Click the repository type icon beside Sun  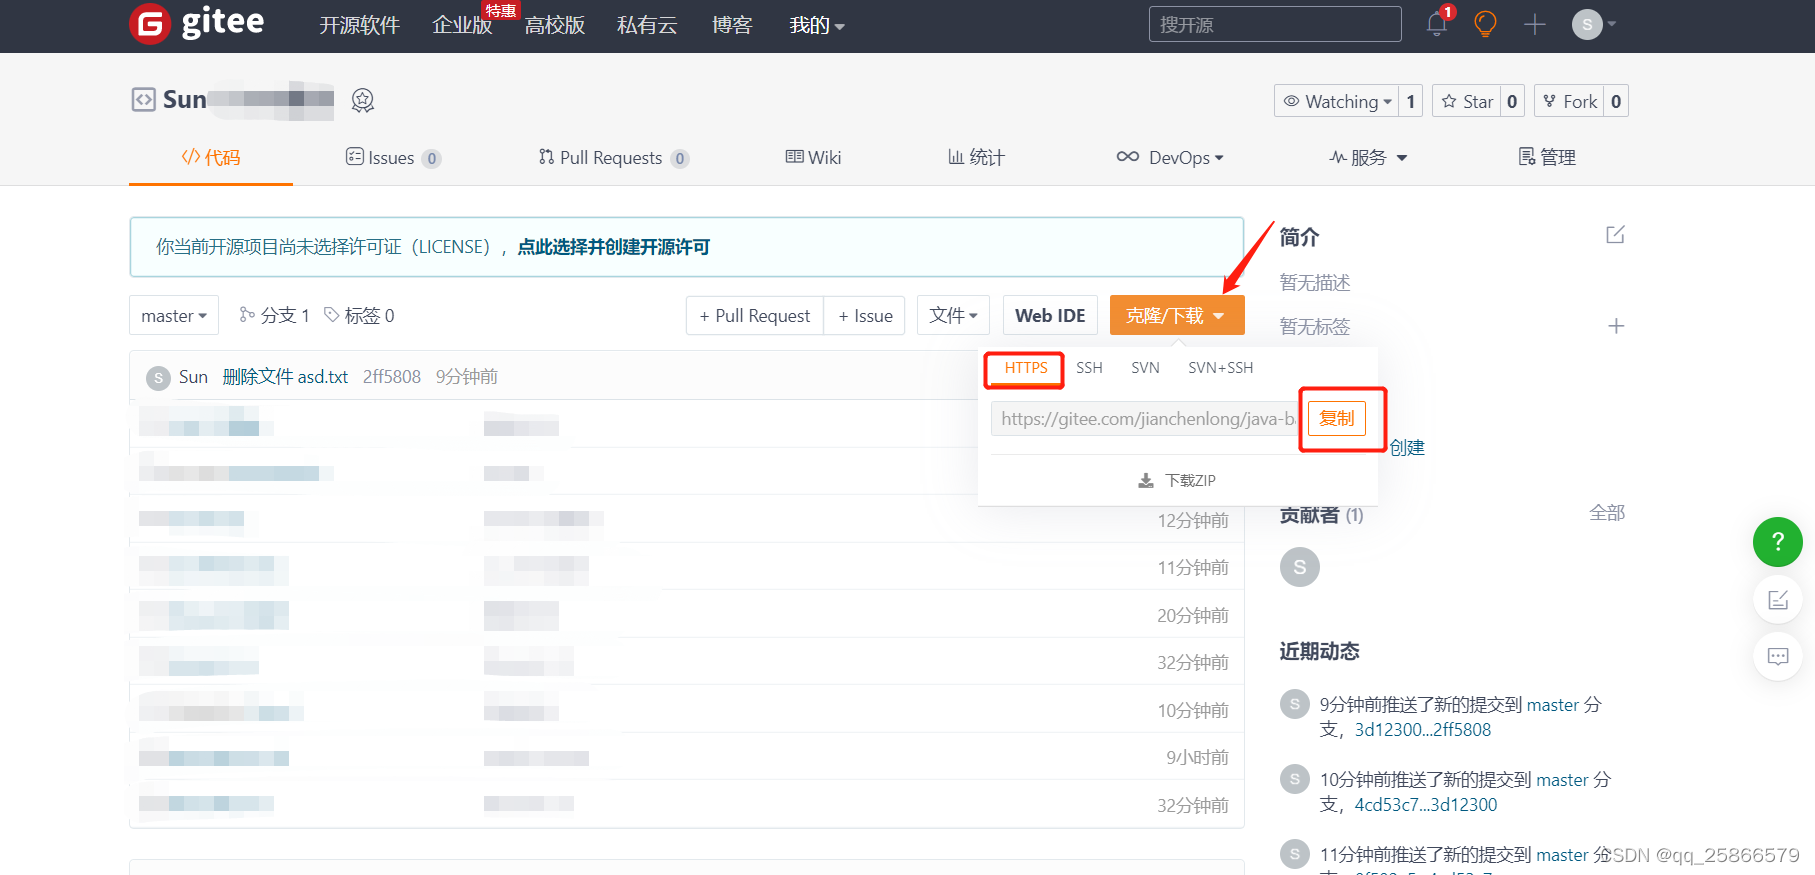pos(143,99)
